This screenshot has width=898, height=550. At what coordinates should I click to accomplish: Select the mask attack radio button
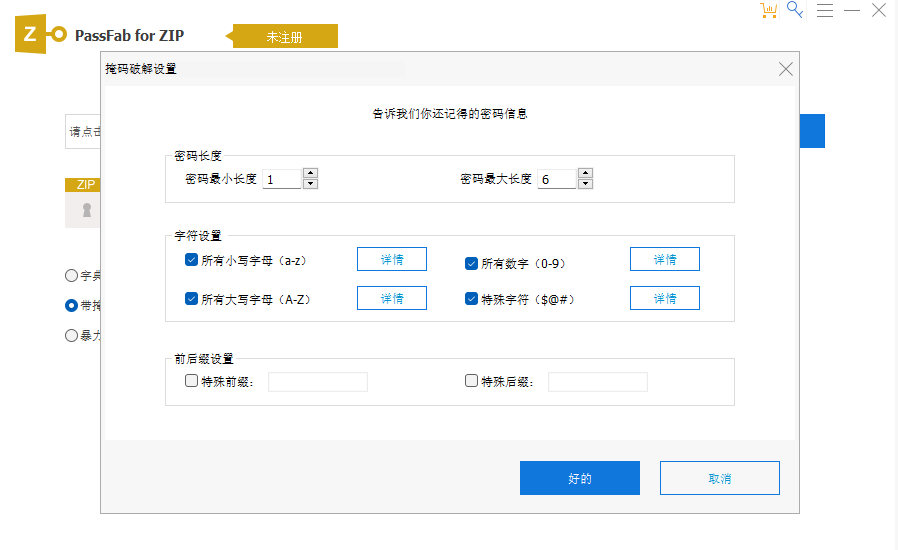[x=72, y=305]
